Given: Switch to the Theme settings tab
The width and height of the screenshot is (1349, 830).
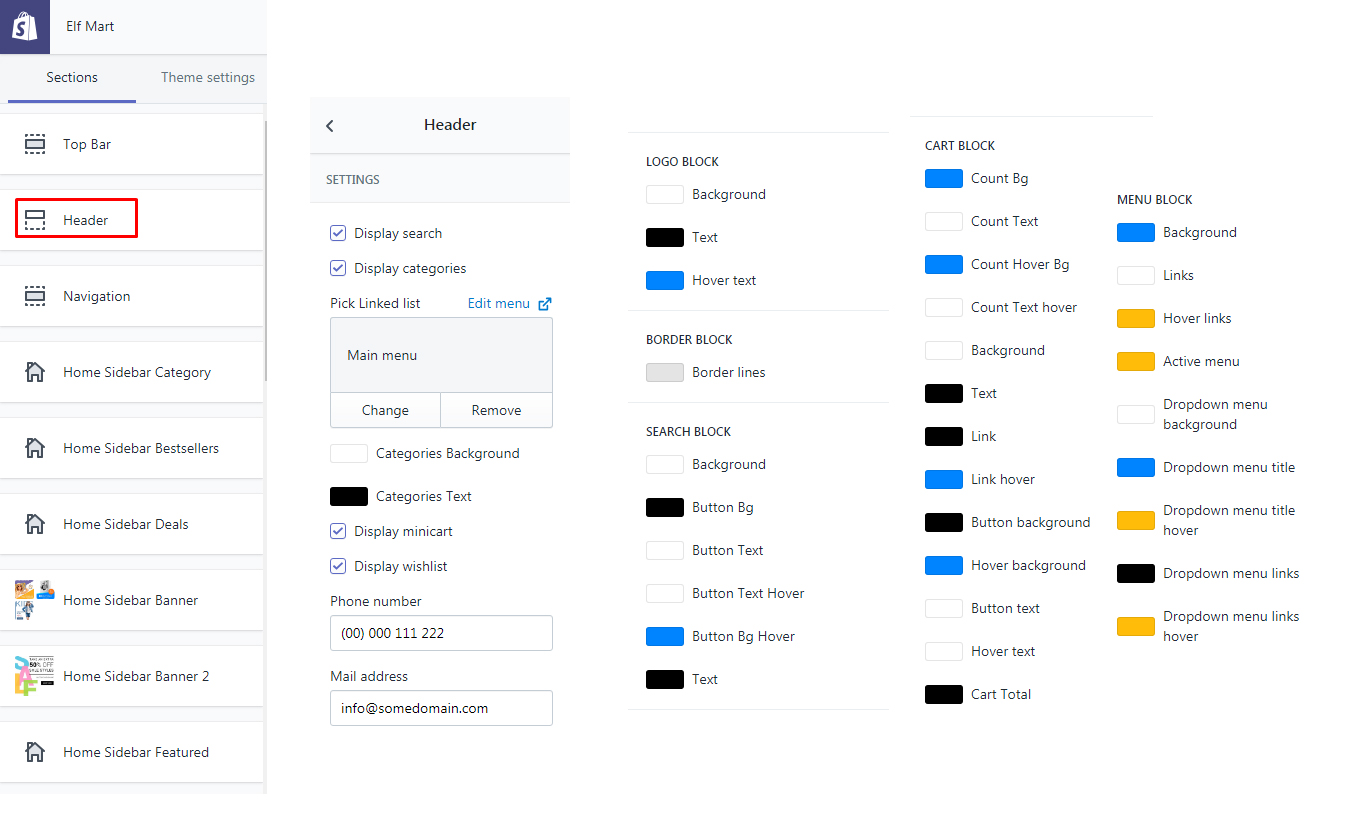Looking at the screenshot, I should click(x=207, y=77).
